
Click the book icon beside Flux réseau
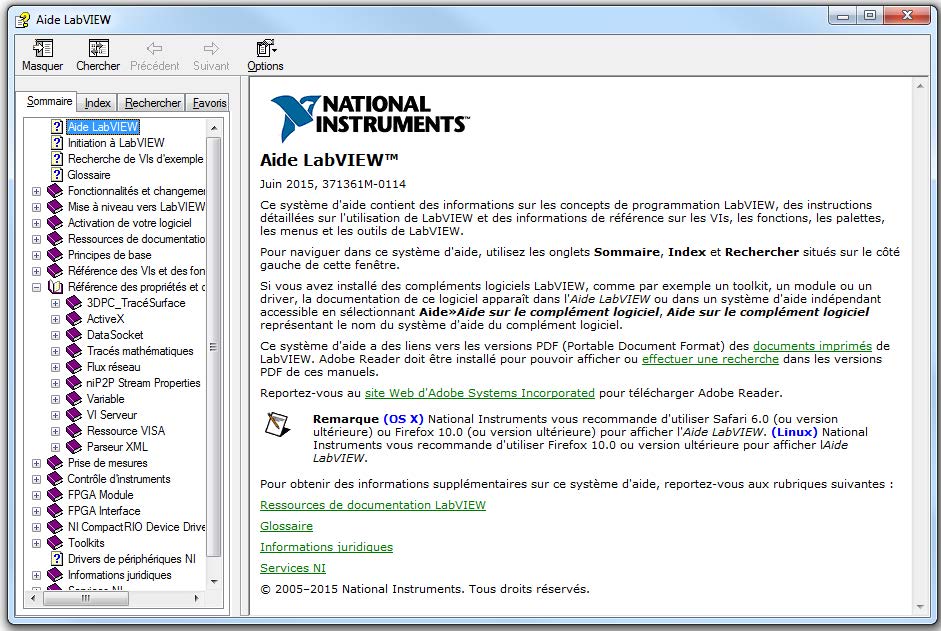coord(74,367)
